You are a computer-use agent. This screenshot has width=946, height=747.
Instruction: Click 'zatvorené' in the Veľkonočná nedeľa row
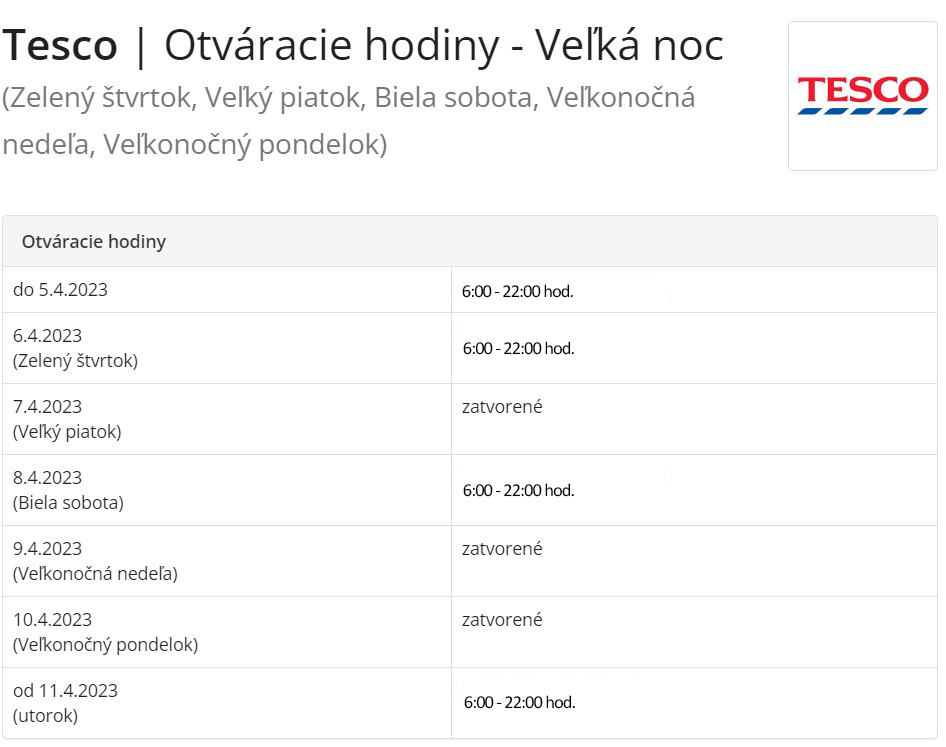point(502,549)
